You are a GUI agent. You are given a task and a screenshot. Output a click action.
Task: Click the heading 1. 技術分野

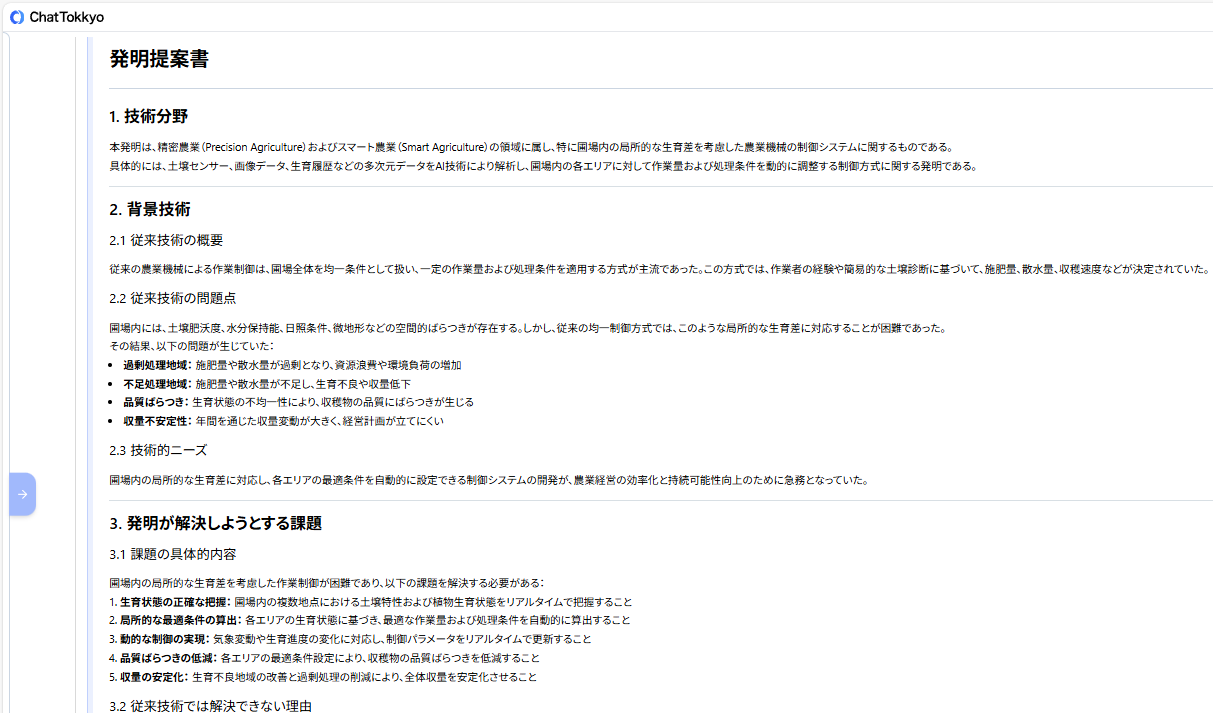[x=149, y=117]
